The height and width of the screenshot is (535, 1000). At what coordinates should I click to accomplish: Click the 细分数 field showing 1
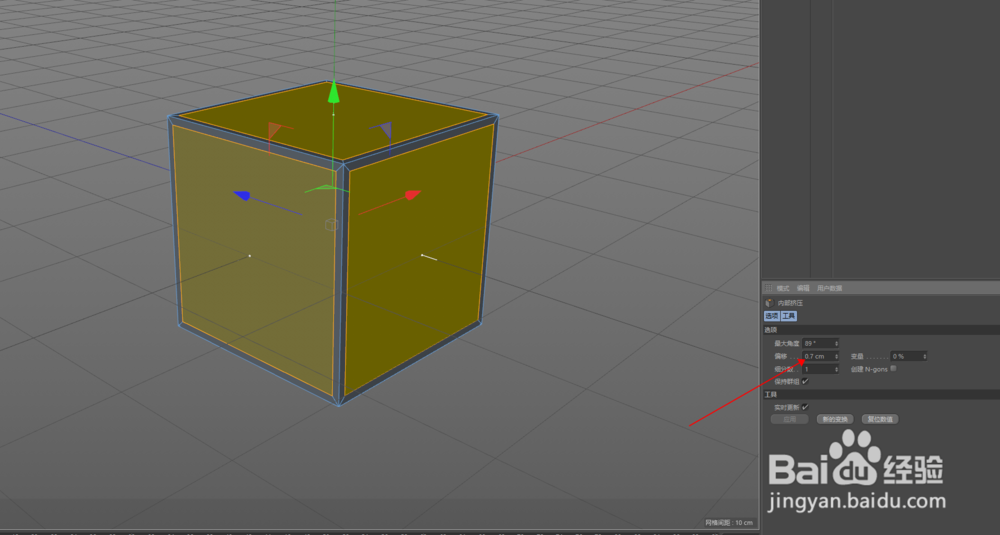coord(818,369)
